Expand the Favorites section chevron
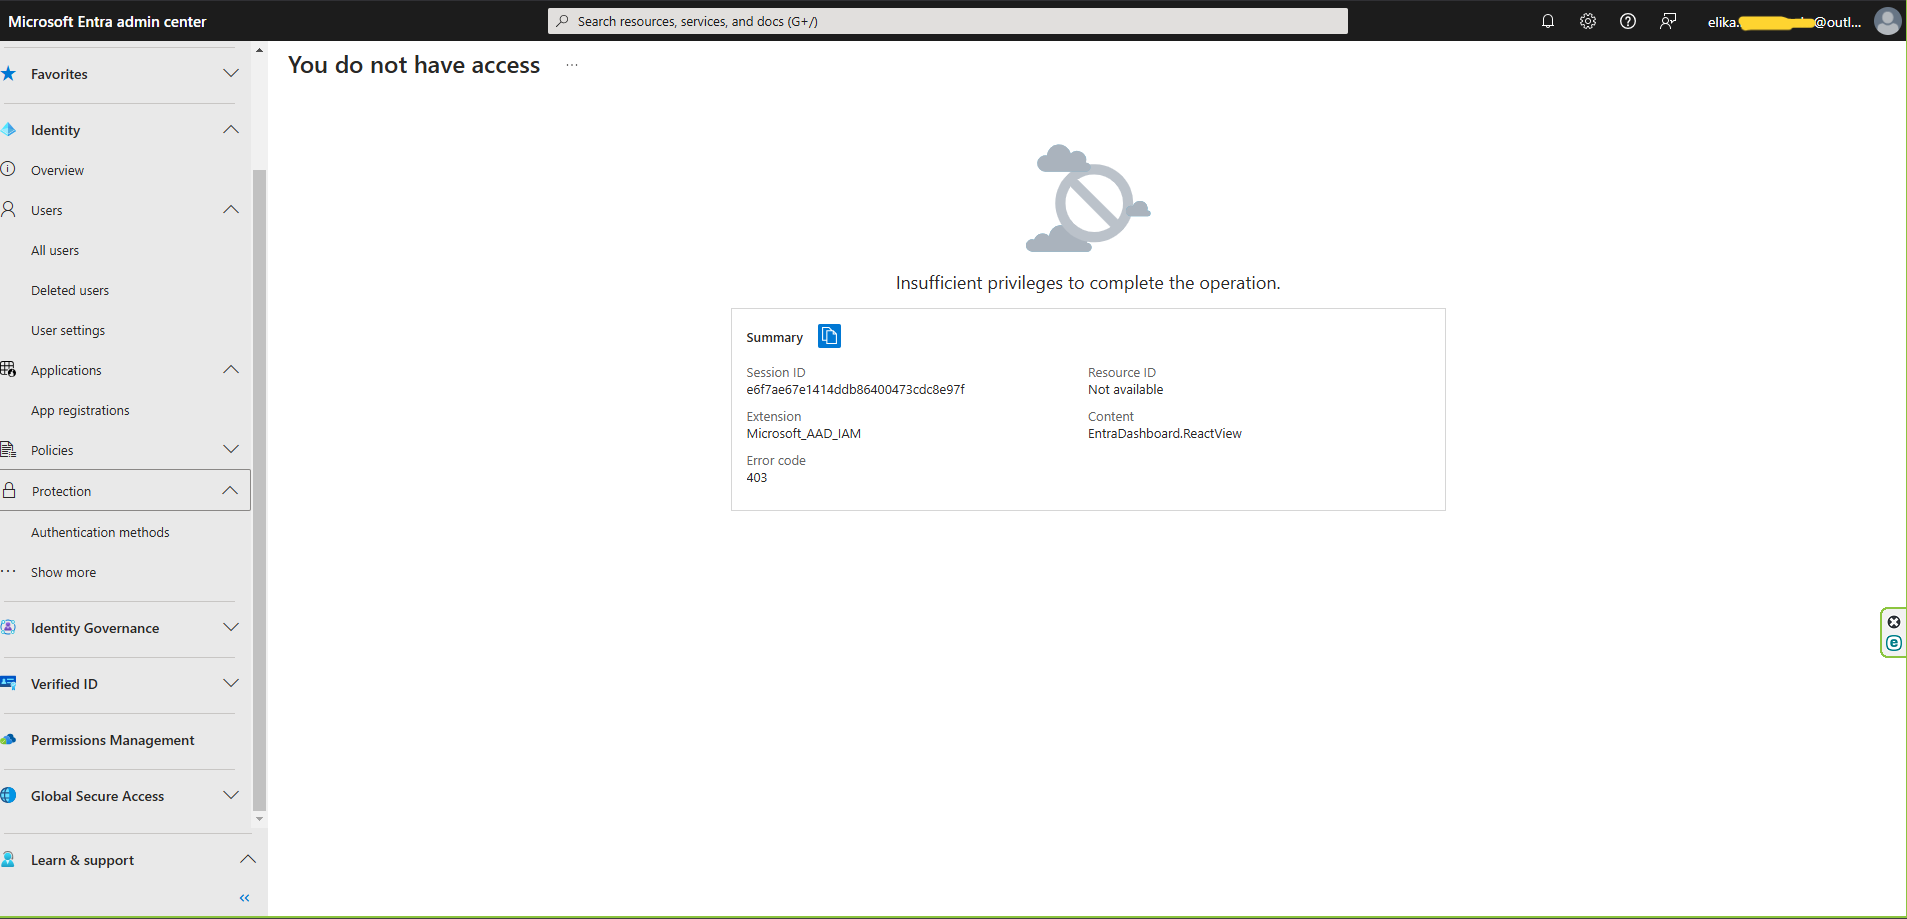 click(231, 73)
